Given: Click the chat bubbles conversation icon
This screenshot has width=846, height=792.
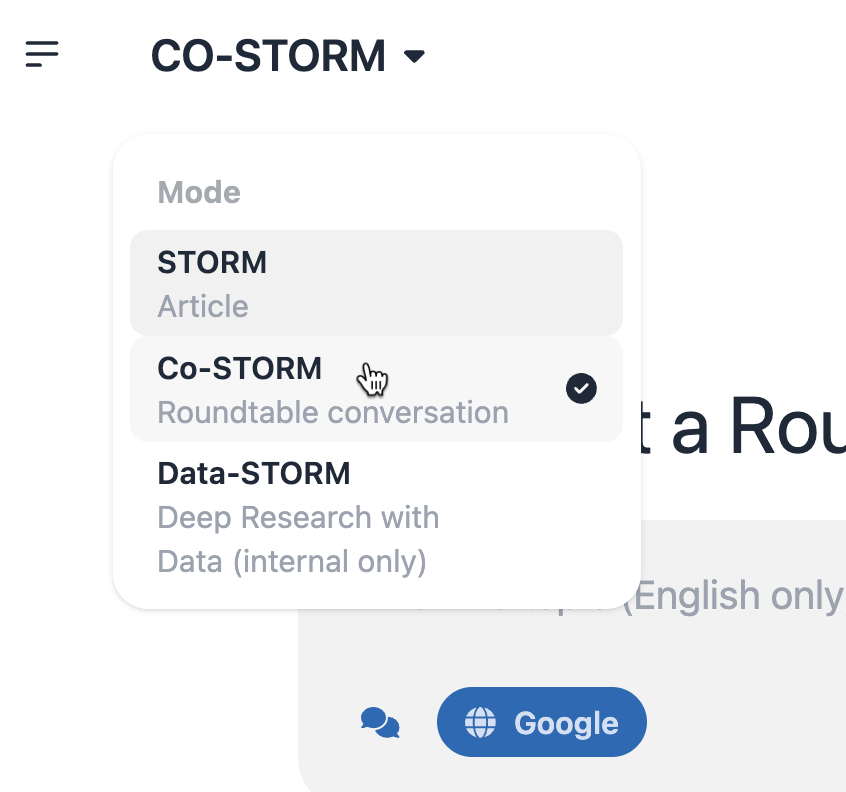Looking at the screenshot, I should point(380,722).
